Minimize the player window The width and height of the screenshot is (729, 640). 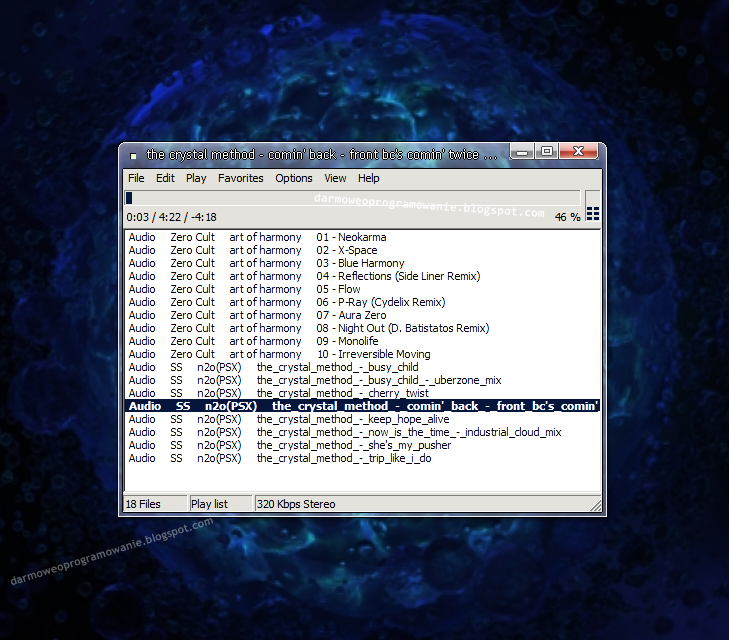[522, 152]
